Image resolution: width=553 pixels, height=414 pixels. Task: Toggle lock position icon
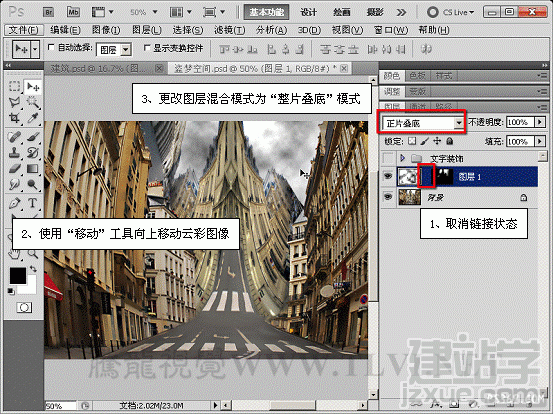[x=437, y=141]
